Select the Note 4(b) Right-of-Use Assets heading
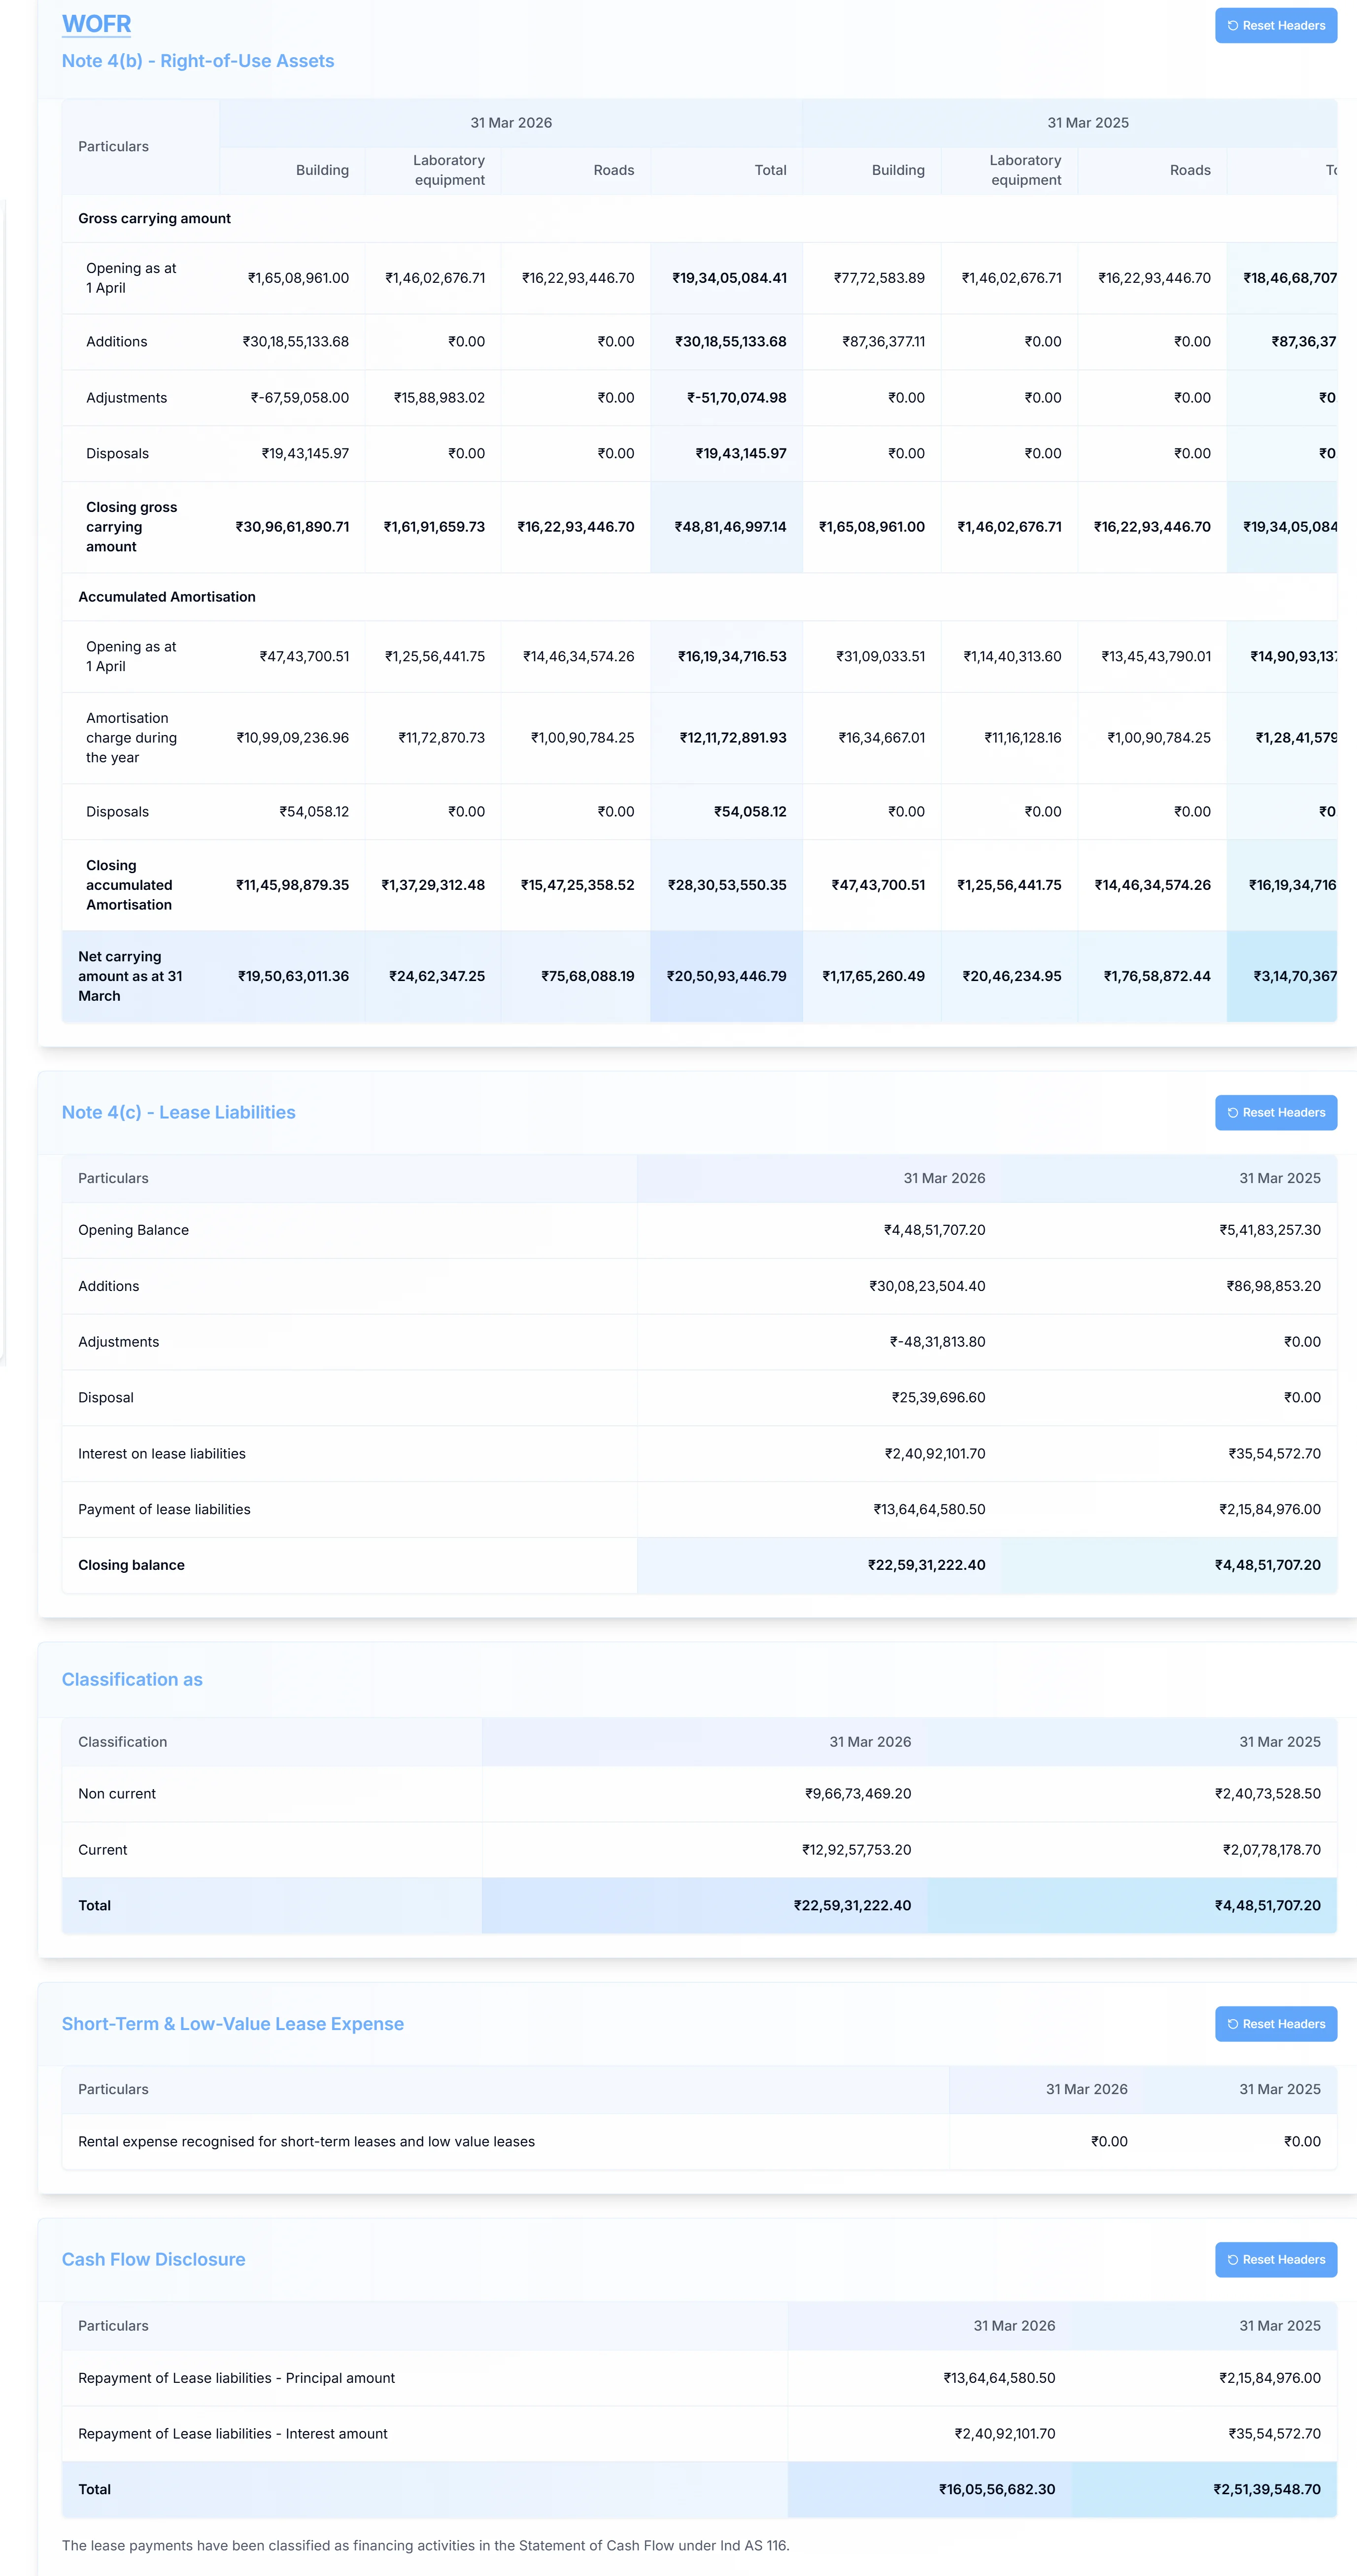Viewport: 1357px width, 2576px height. 198,61
